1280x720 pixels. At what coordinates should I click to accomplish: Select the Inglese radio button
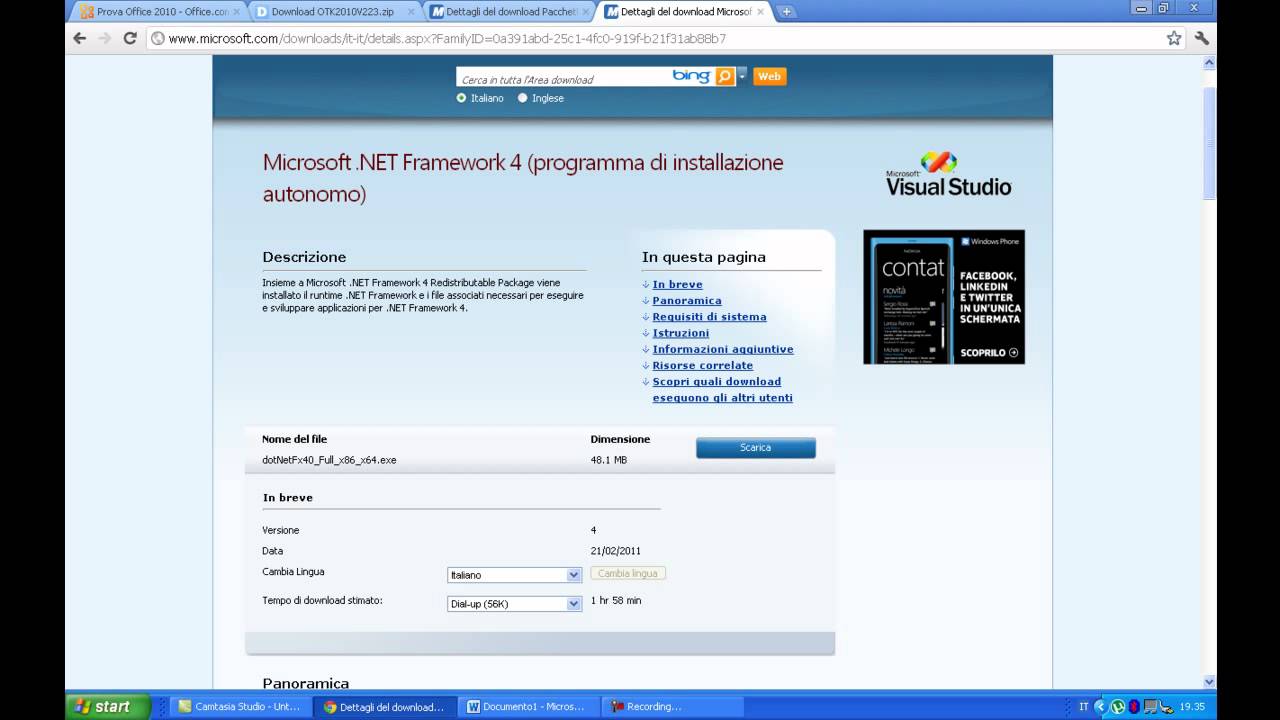pyautogui.click(x=522, y=98)
